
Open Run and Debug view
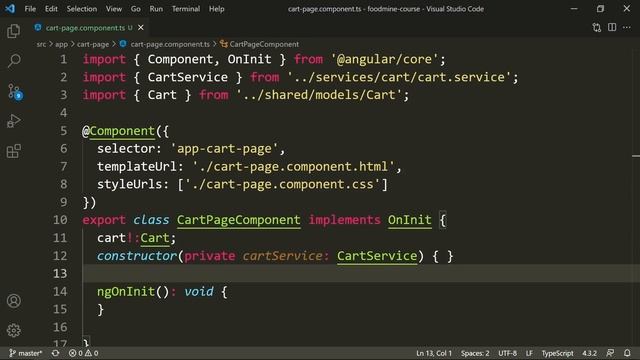[13, 121]
